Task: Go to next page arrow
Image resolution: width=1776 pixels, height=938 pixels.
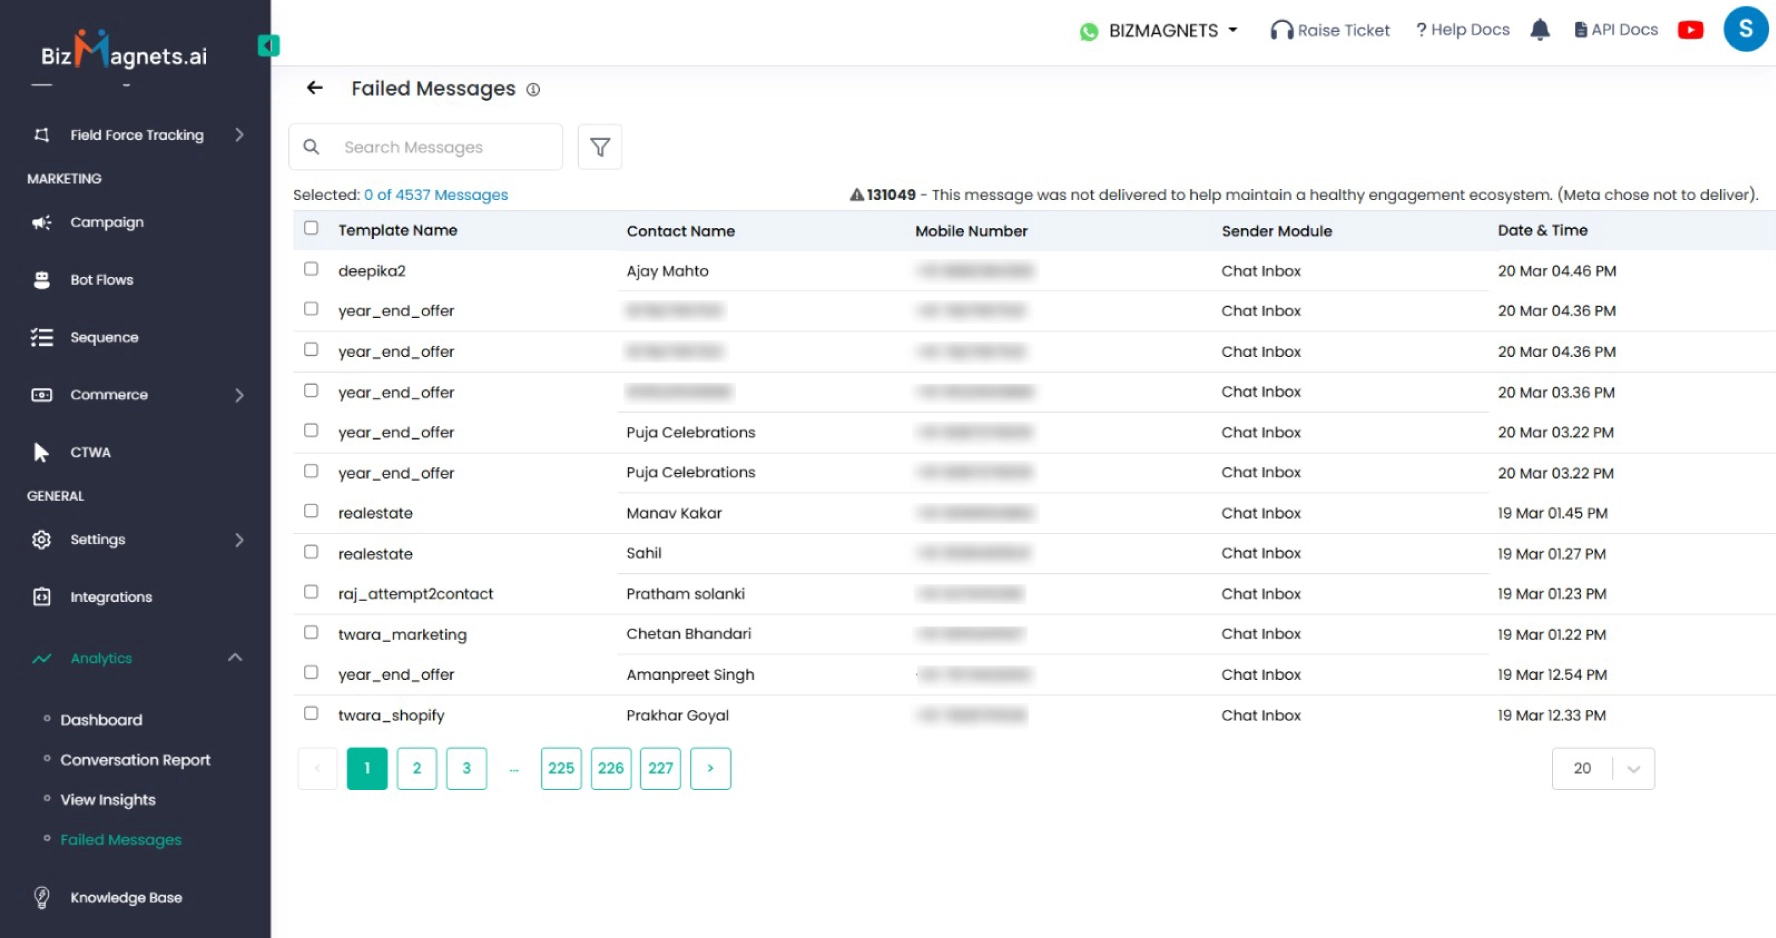Action: 711,768
